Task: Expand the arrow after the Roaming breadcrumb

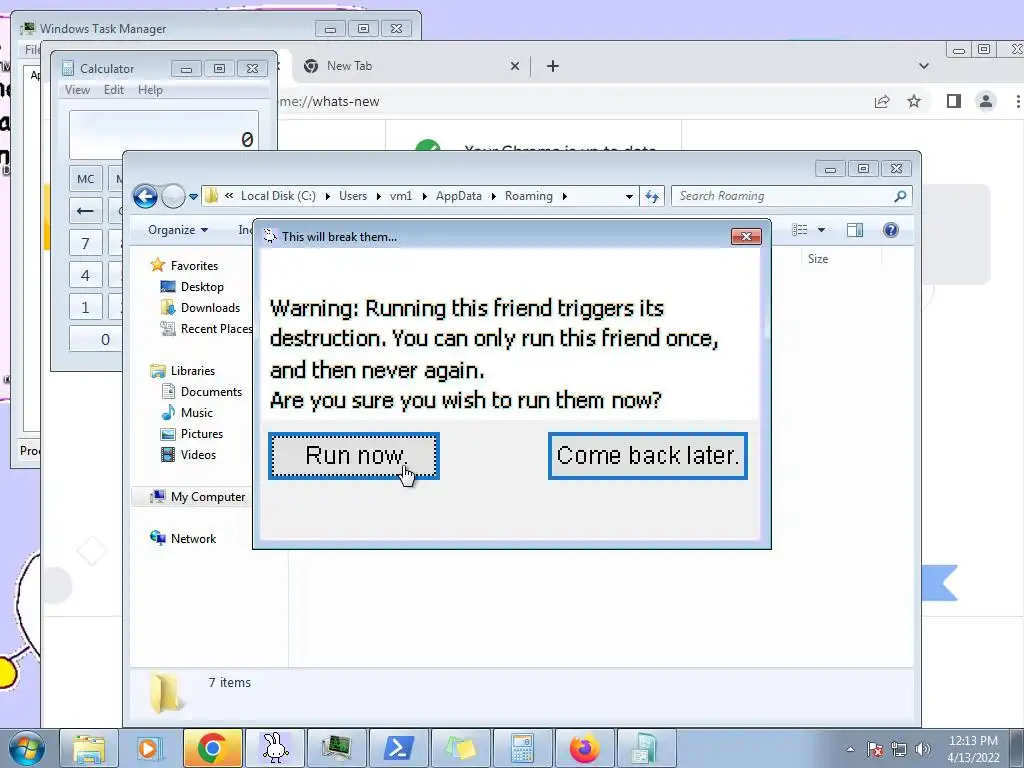Action: pos(565,196)
